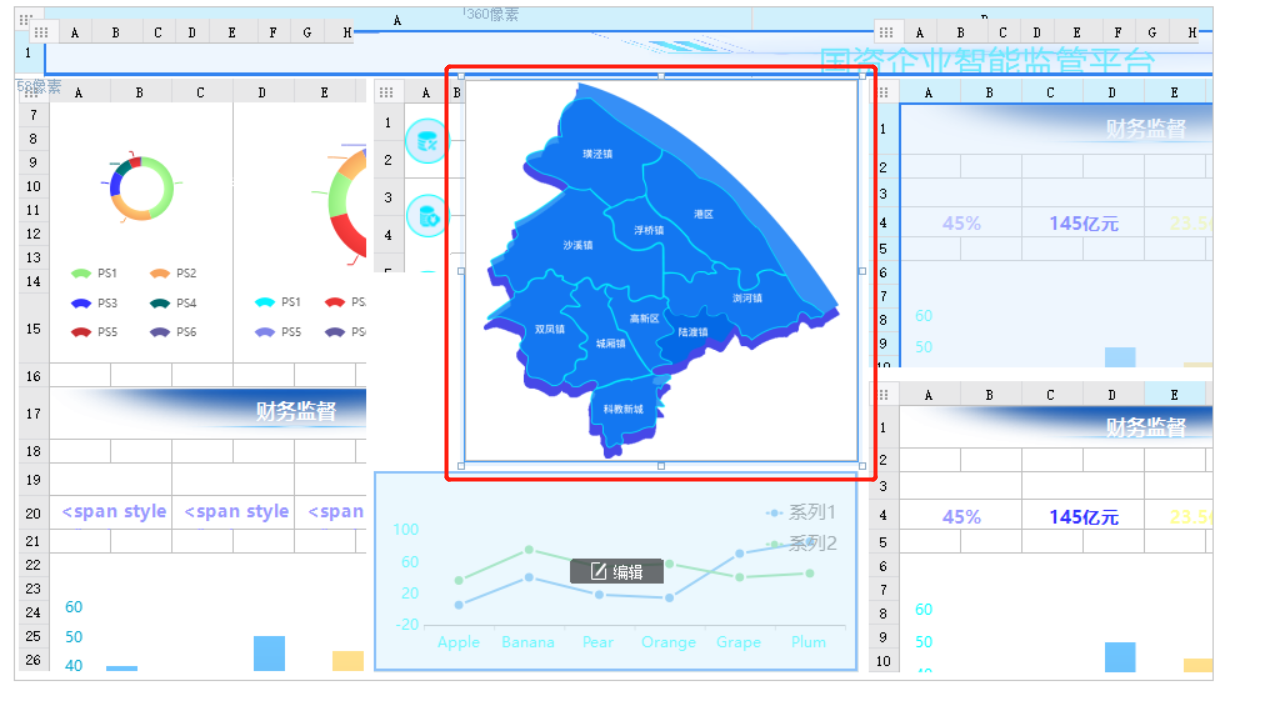Click the 编辑 edit button on line chart
1262x726 pixels.
point(617,572)
